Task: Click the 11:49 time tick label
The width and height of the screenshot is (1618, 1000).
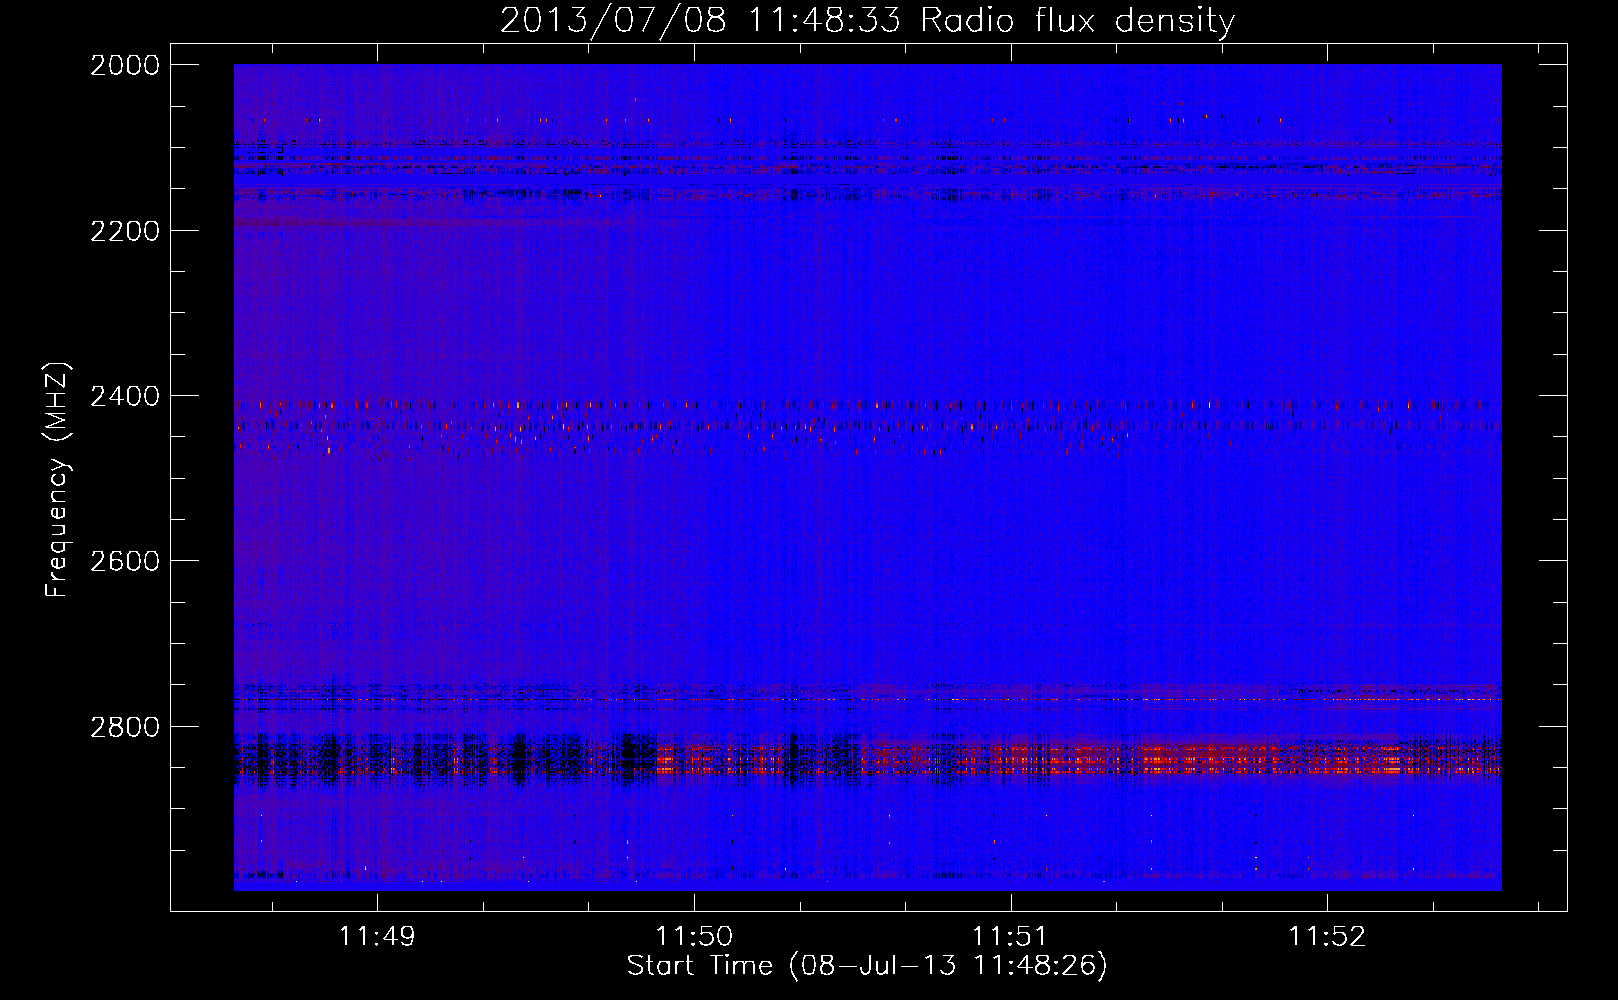Action: 377,937
